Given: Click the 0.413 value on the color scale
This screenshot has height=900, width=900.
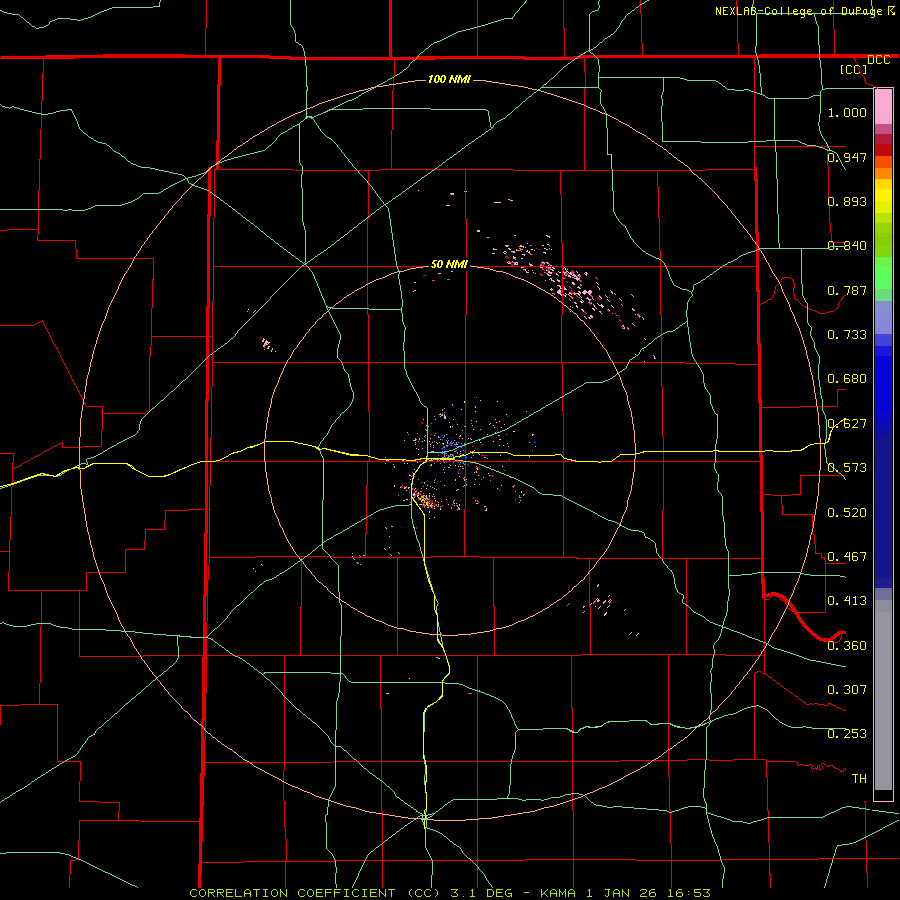Looking at the screenshot, I should click(x=847, y=601).
